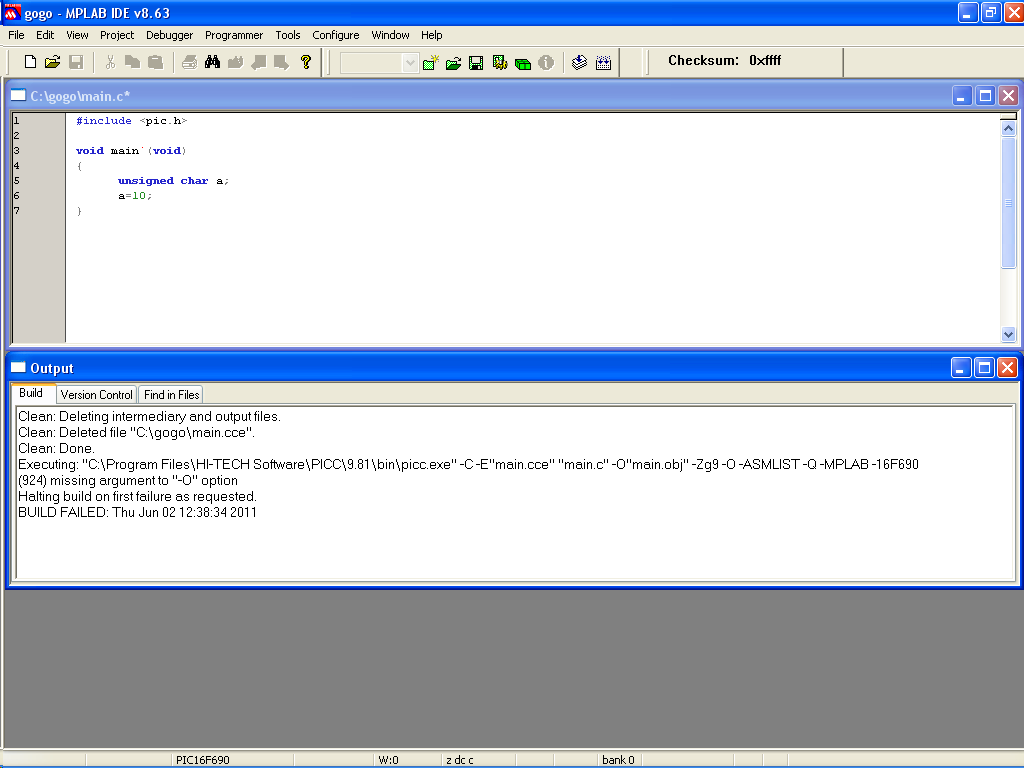Viewport: 1024px width, 768px height.
Task: Open Find with the binoculars icon
Action: tap(212, 62)
